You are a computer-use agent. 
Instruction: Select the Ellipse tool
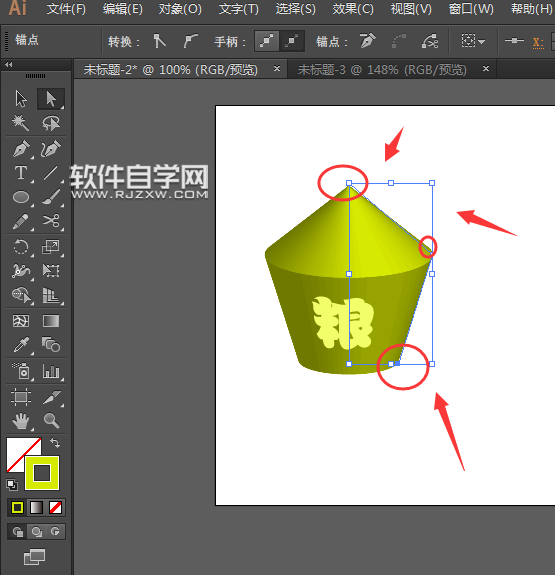pyautogui.click(x=21, y=197)
